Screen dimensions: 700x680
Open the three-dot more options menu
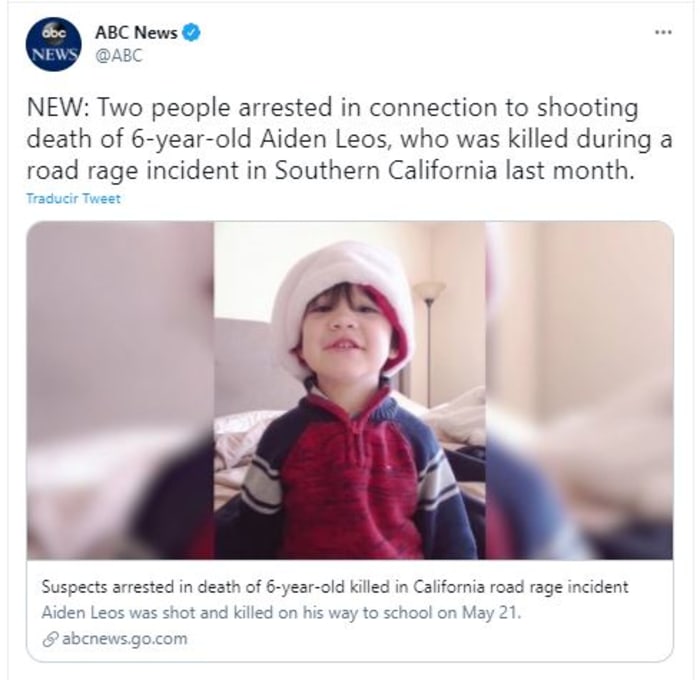point(663,32)
